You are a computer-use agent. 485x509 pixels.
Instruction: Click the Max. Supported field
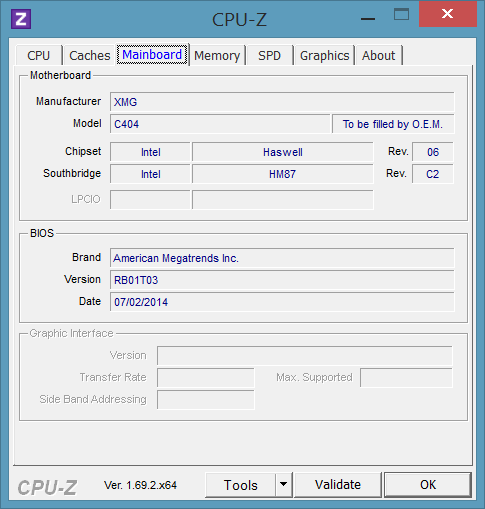pos(406,378)
